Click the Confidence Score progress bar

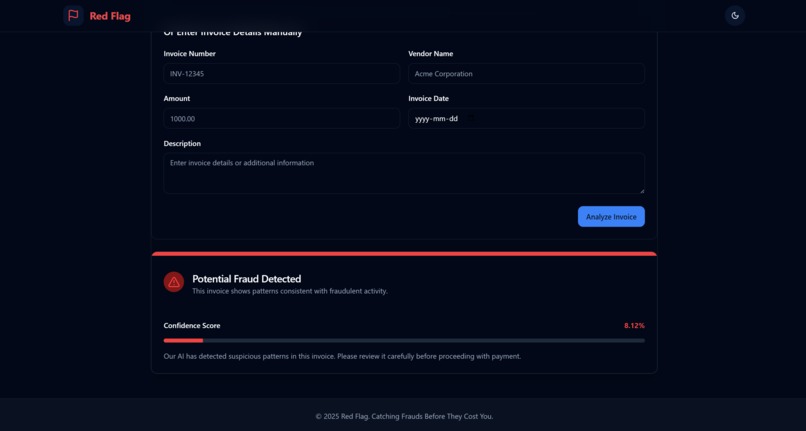coord(404,340)
